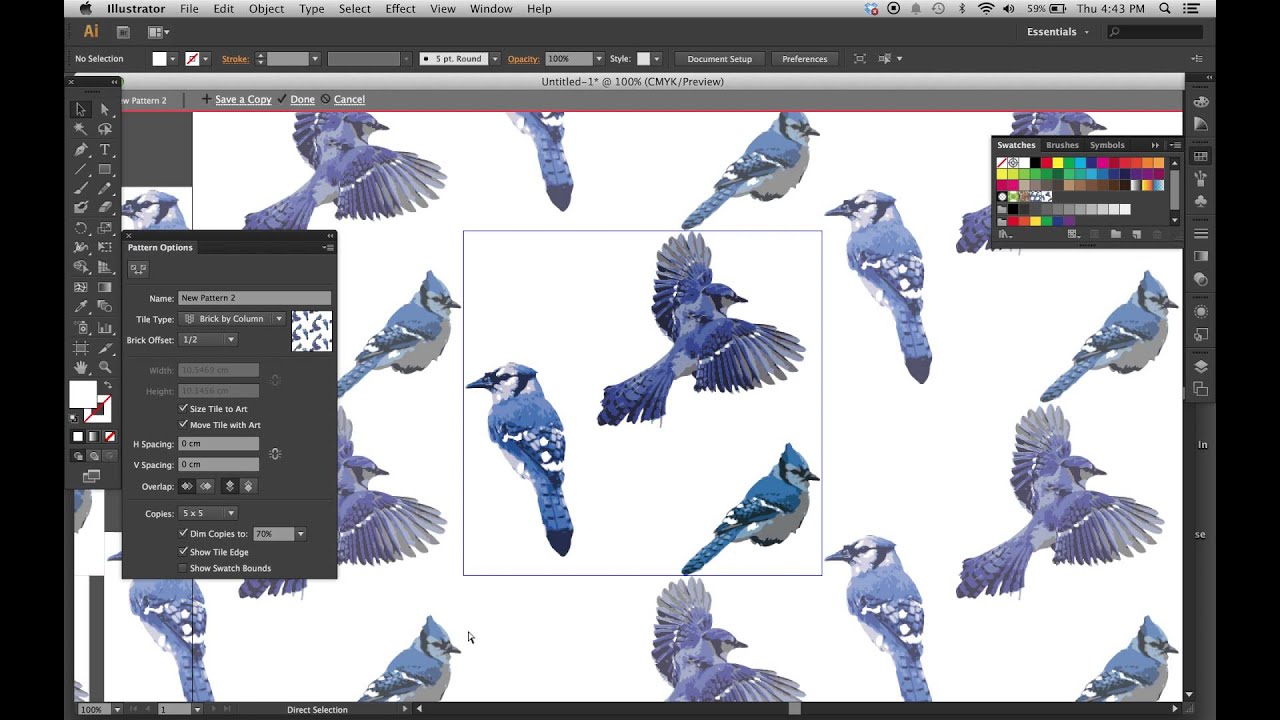Uncheck Size Tile to Art
Viewport: 1280px width, 720px height.
[183, 408]
